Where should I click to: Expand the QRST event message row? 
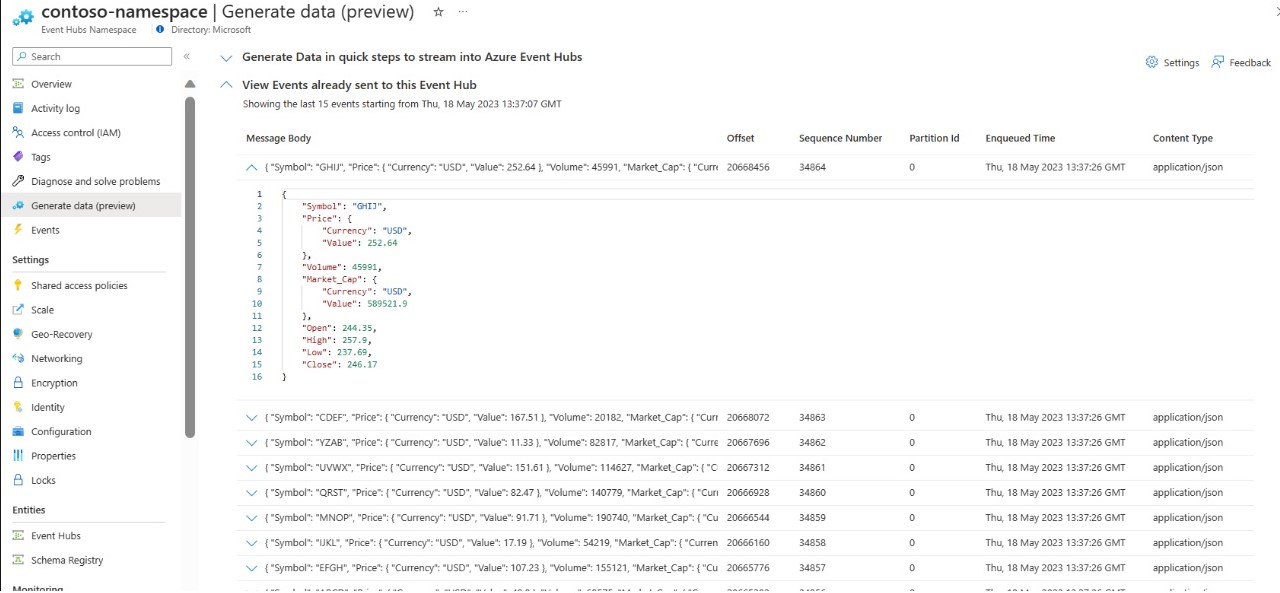252,492
